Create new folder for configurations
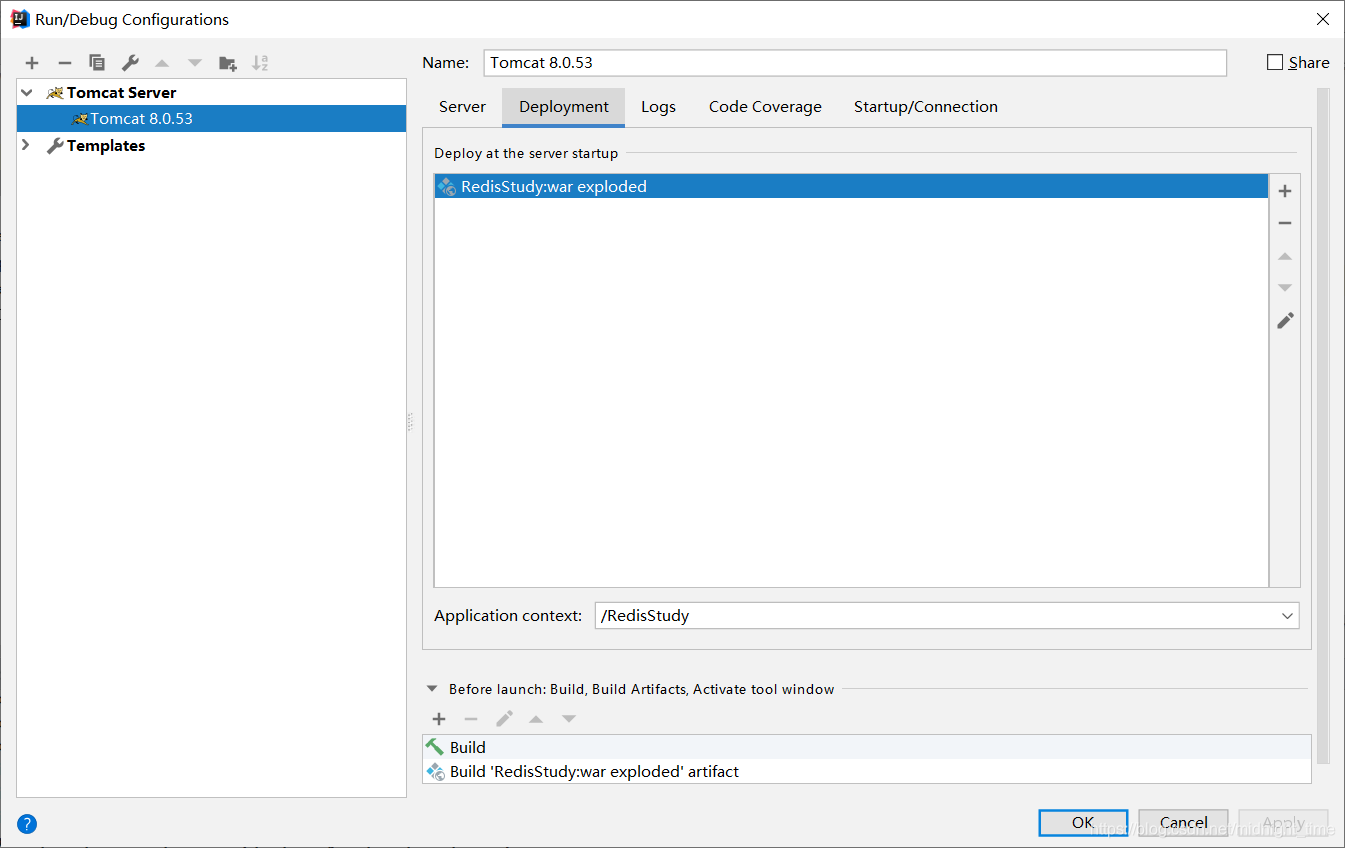This screenshot has height=848, width=1345. tap(228, 63)
